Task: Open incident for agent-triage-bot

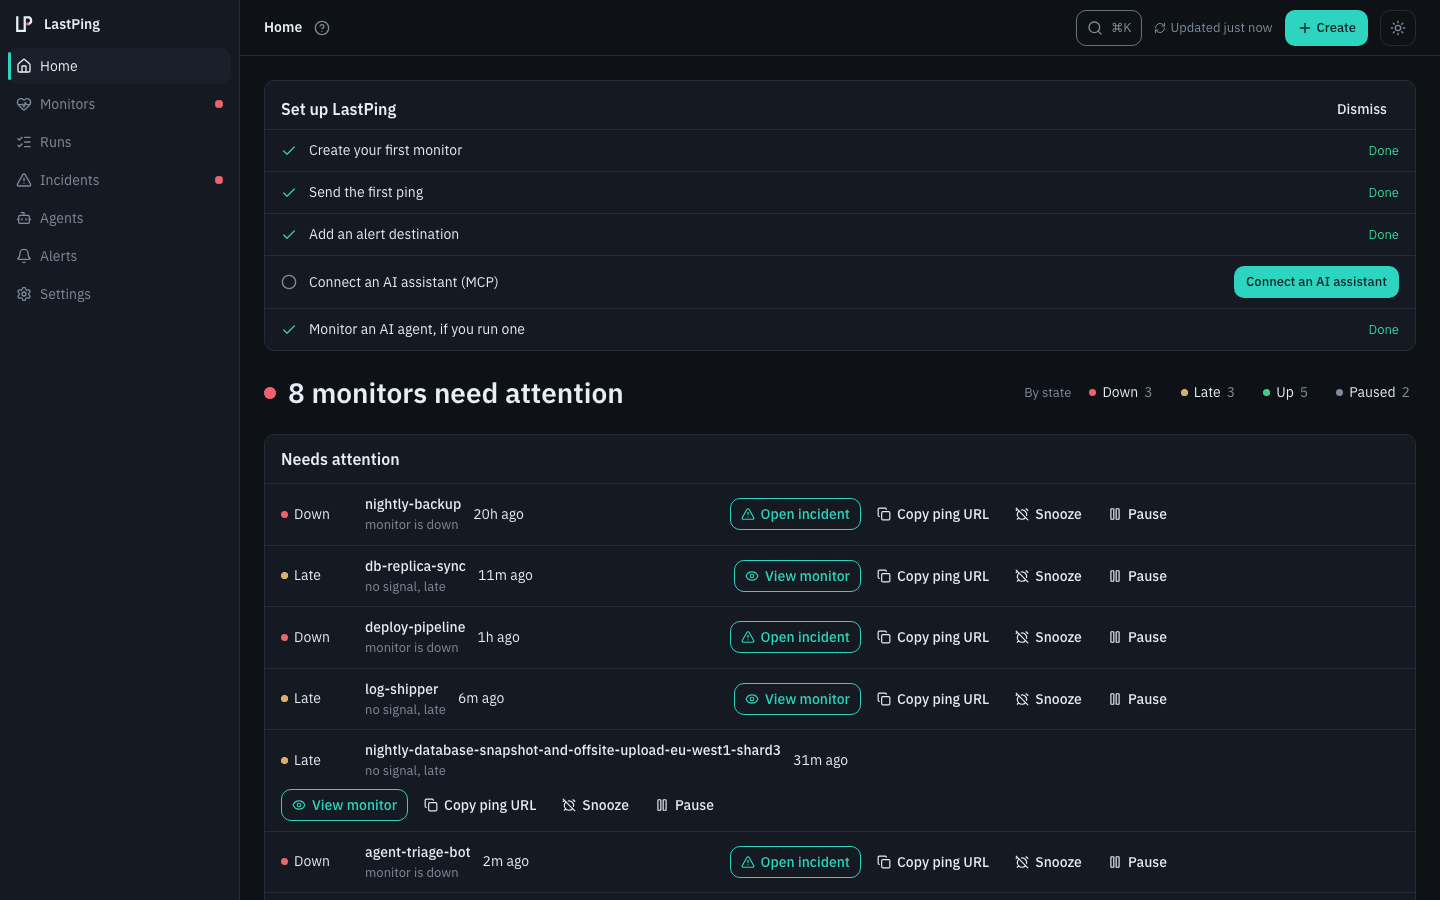Action: point(795,862)
